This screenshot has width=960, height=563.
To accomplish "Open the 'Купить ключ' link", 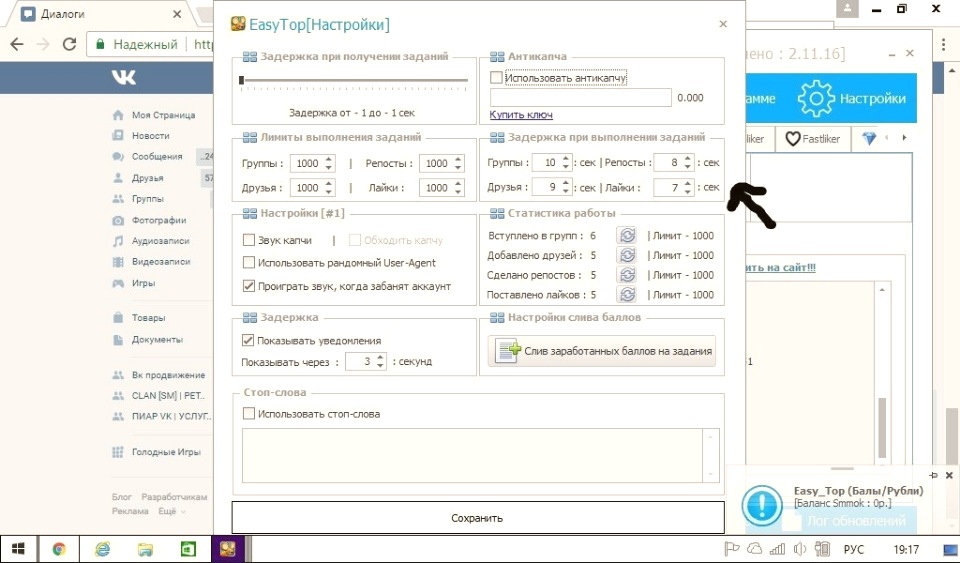I will point(521,114).
